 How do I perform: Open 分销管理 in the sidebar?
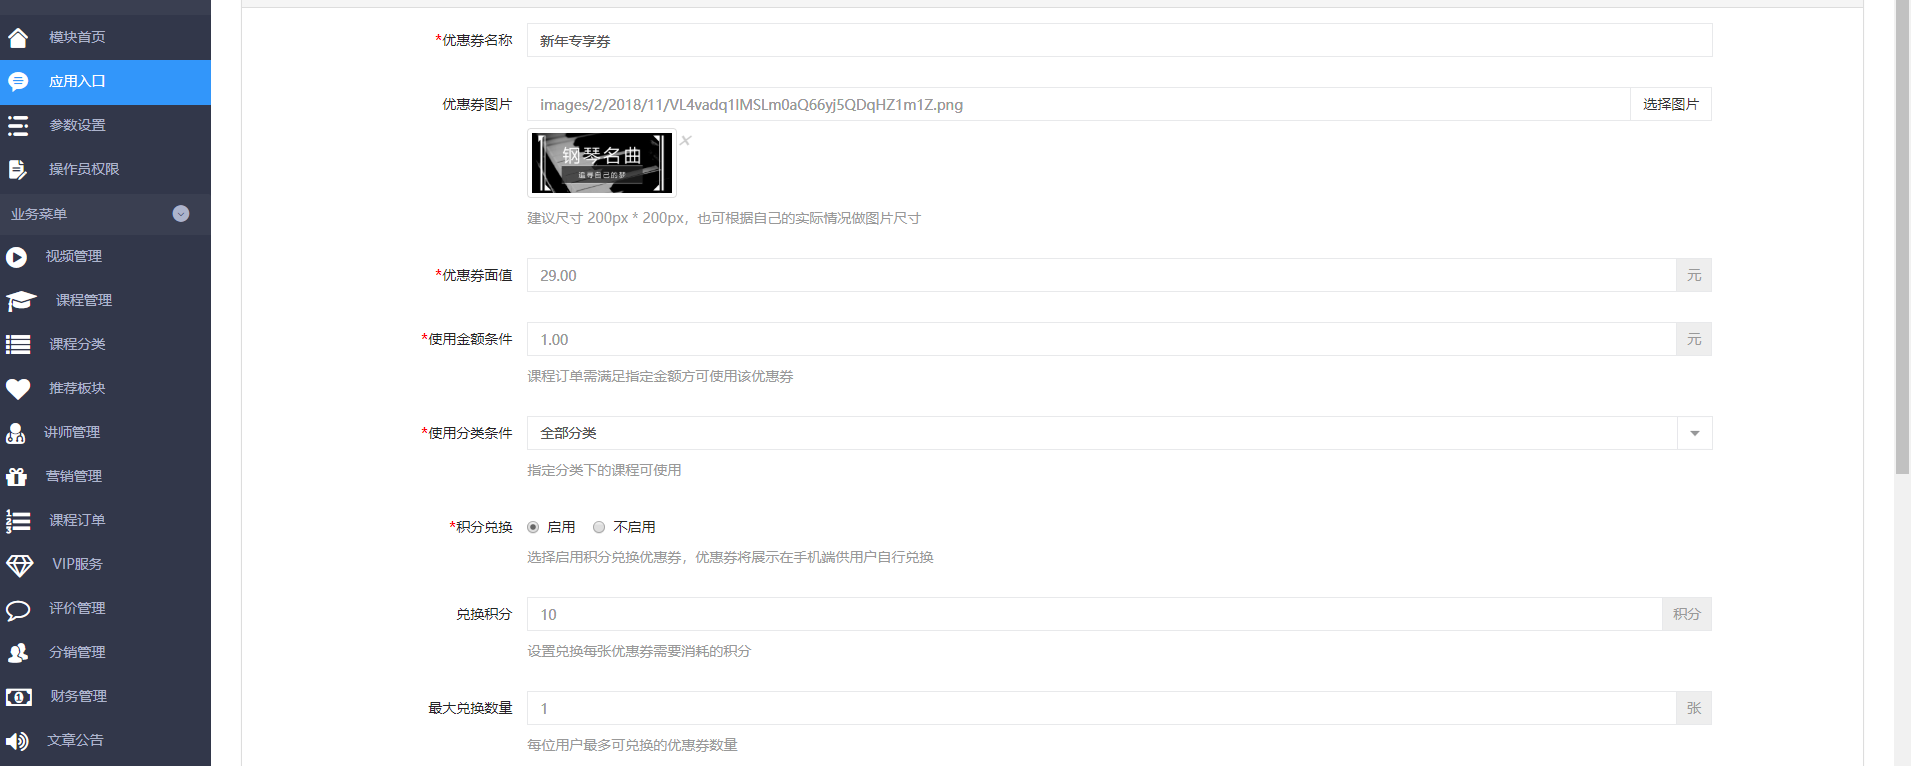click(105, 653)
